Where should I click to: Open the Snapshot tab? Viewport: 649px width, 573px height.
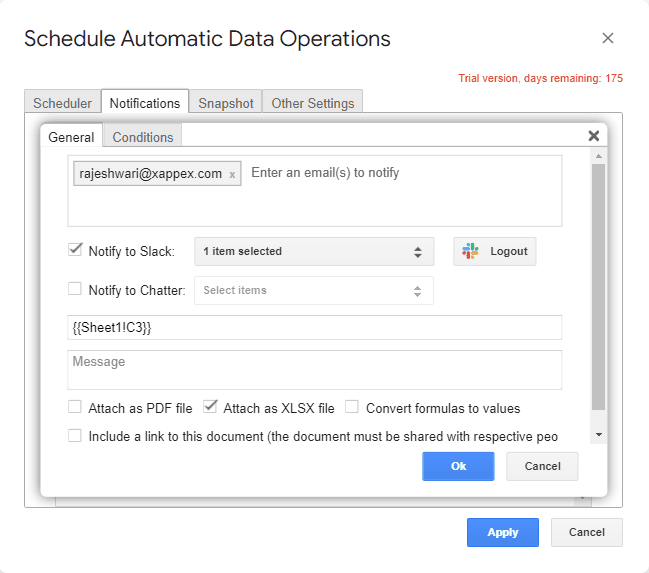(225, 103)
